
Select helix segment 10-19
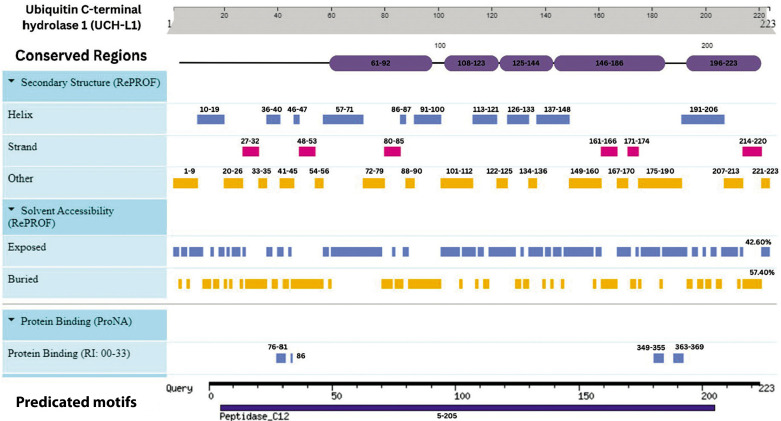click(x=211, y=119)
